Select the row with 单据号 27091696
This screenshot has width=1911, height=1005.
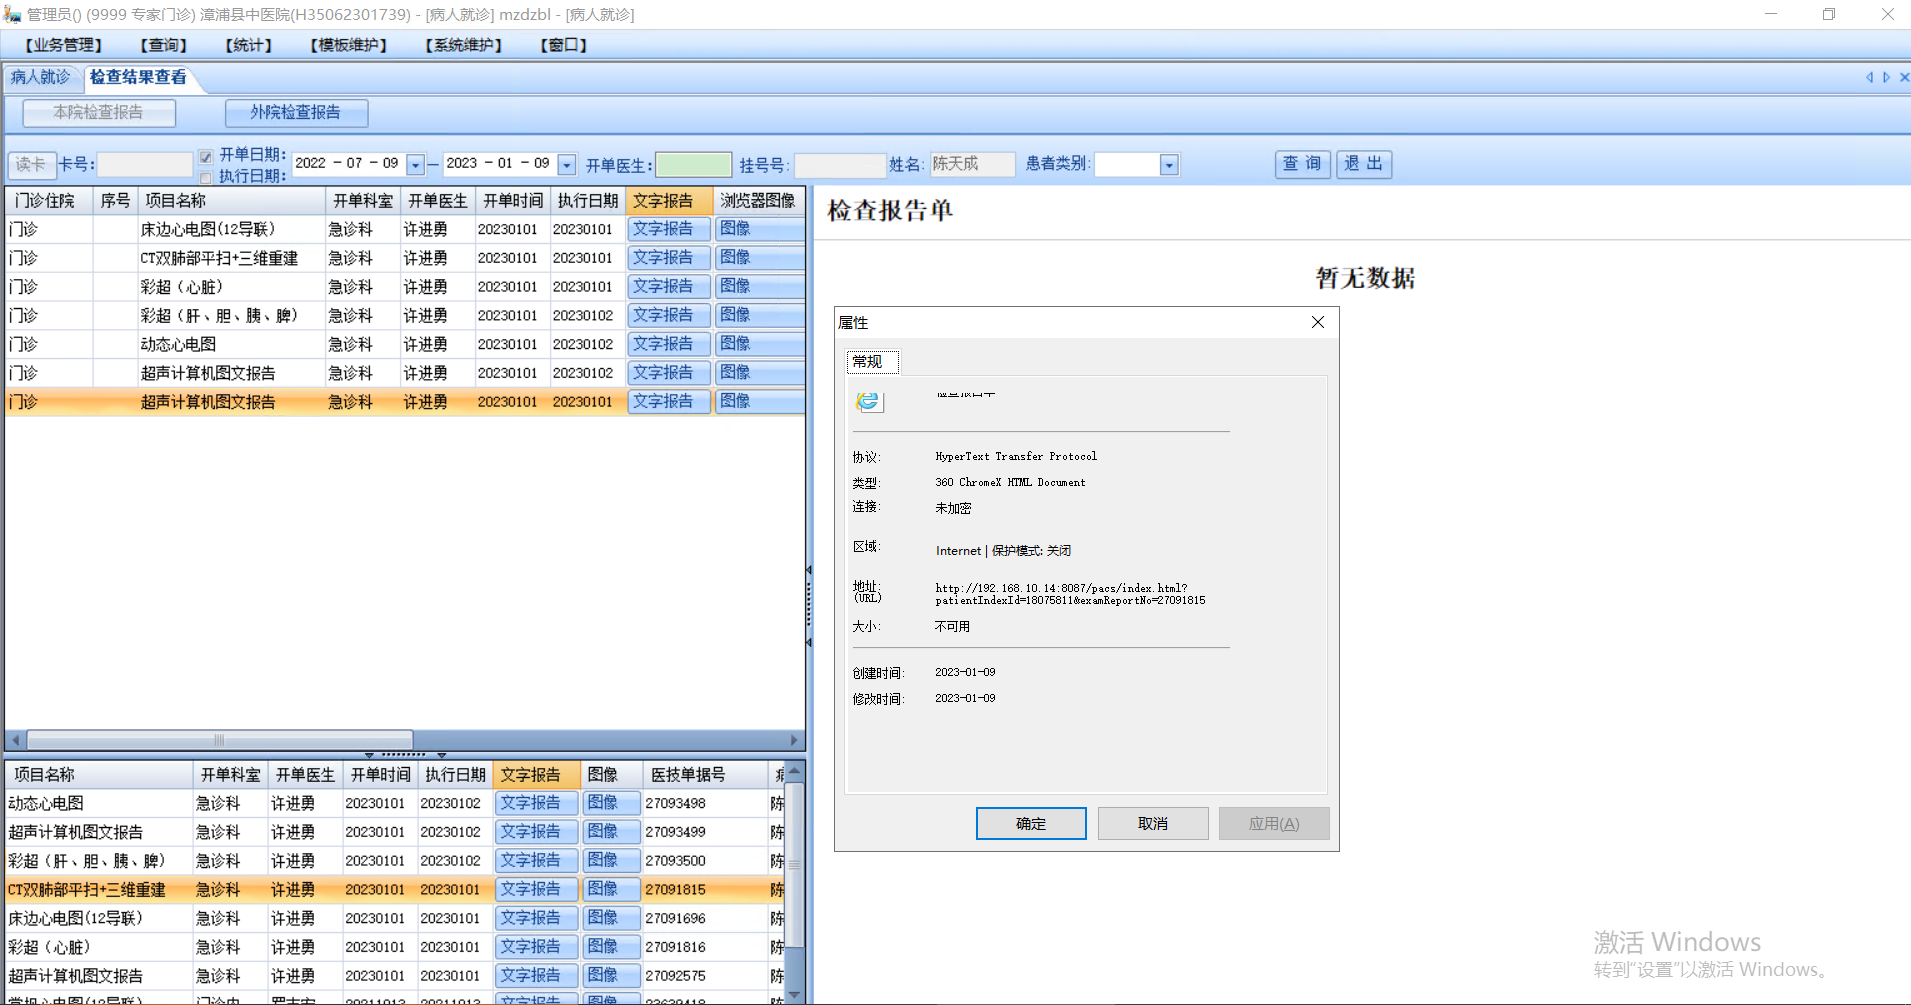(395, 919)
